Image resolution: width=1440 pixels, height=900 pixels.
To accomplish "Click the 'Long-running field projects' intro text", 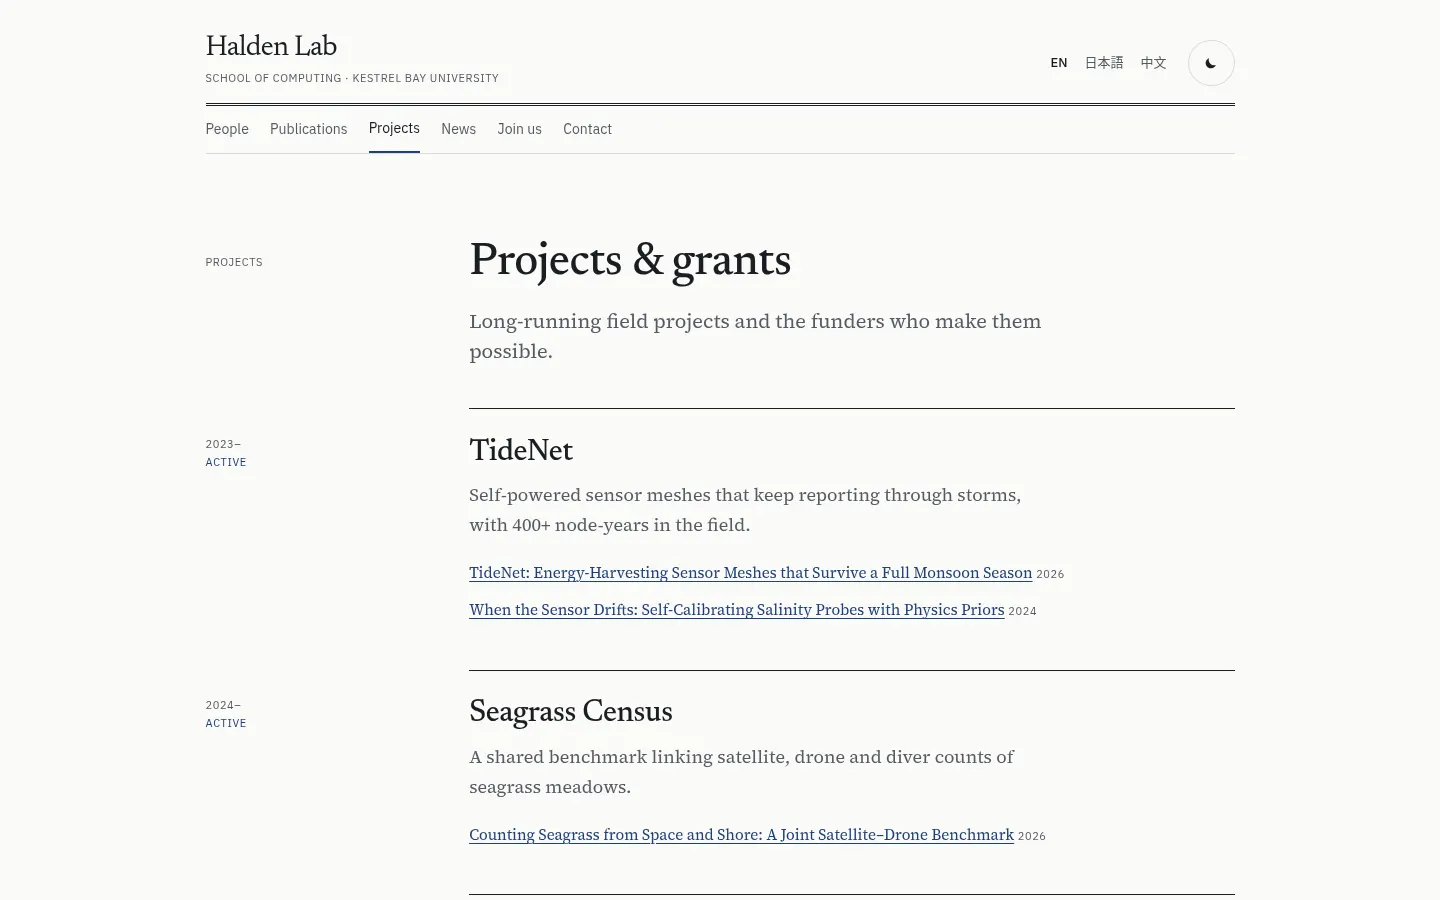I will pos(755,336).
